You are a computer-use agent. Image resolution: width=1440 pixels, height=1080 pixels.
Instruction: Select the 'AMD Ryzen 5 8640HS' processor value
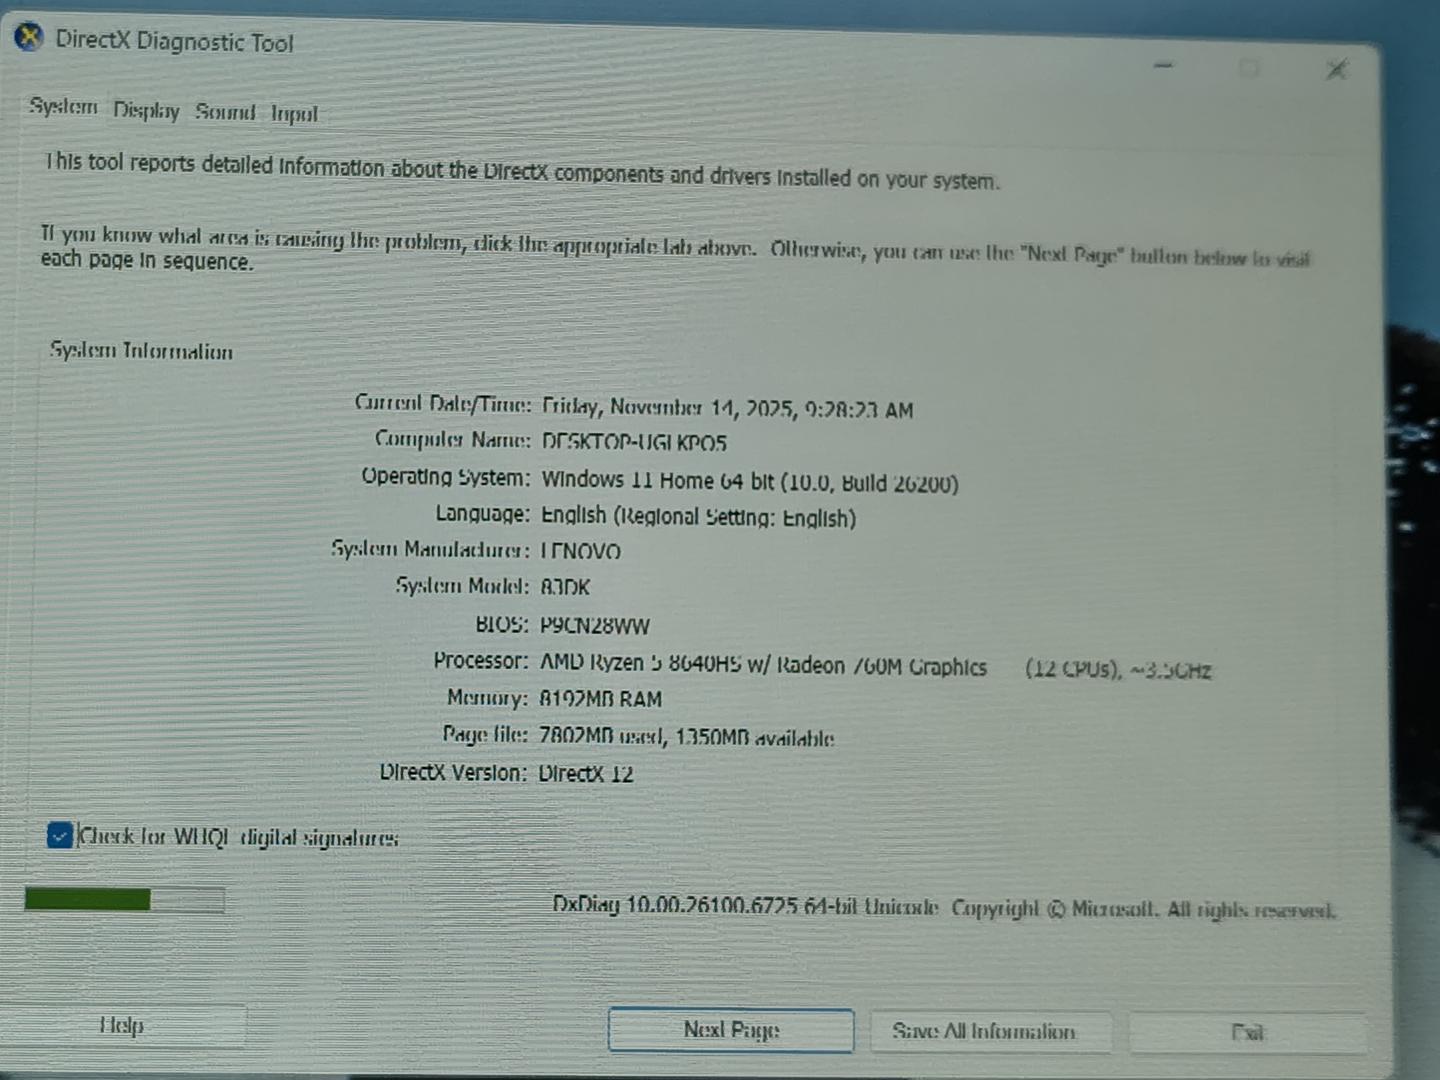640,663
